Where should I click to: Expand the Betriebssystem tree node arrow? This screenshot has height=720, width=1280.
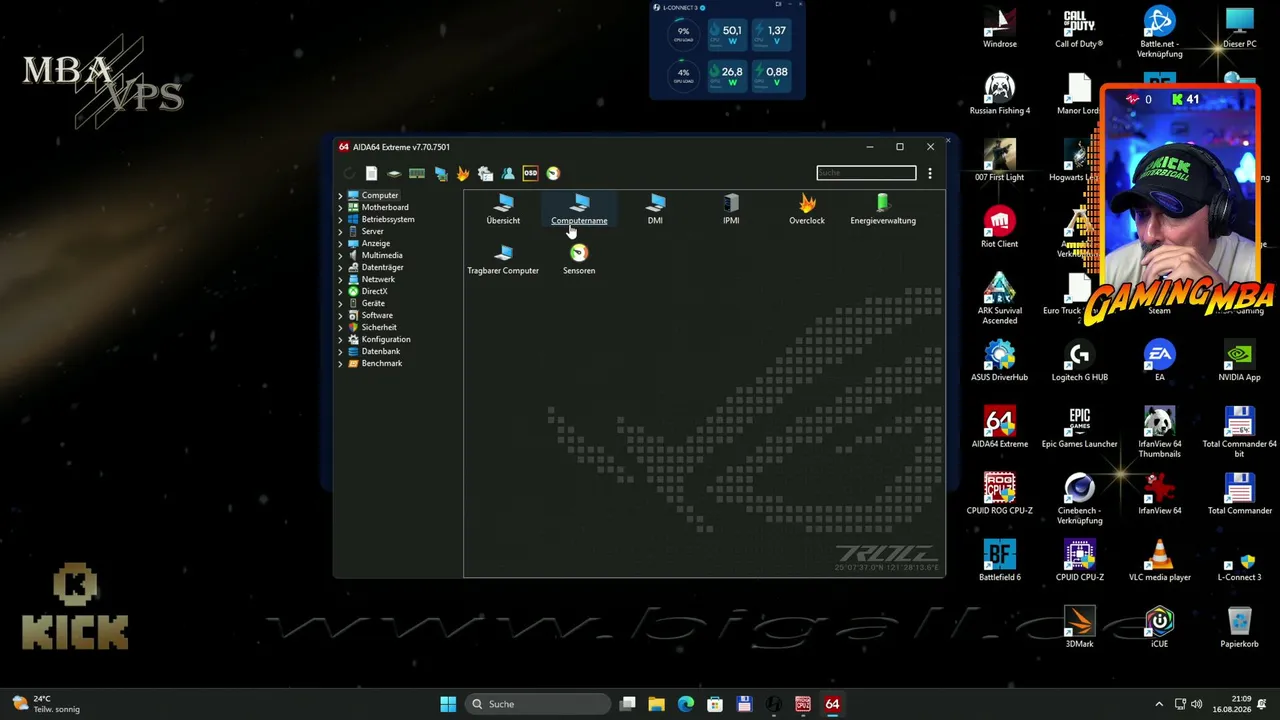point(340,220)
